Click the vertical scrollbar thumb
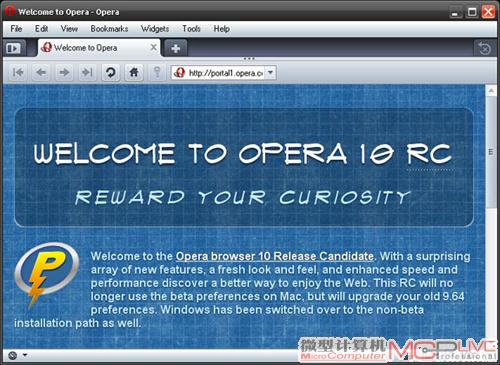 (491, 152)
